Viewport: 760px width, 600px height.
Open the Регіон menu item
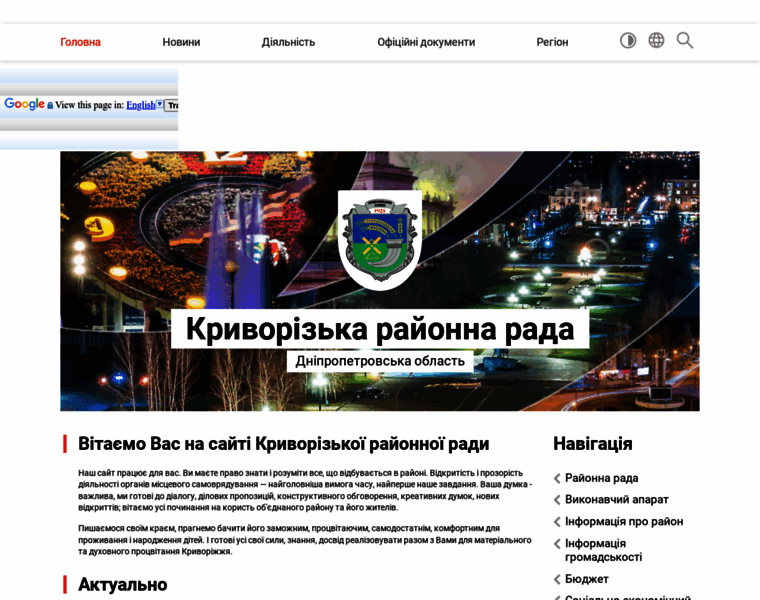552,42
